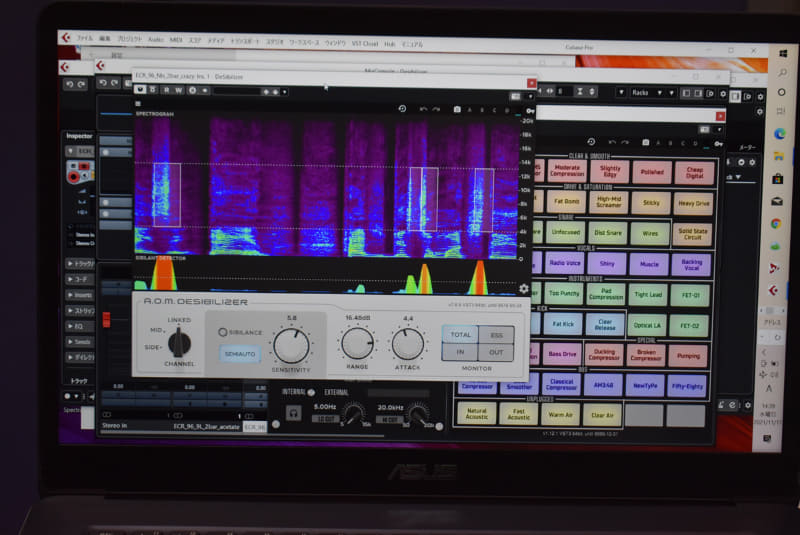Click the MixCompressor history clock icon
This screenshot has height=535, width=800.
click(591, 142)
